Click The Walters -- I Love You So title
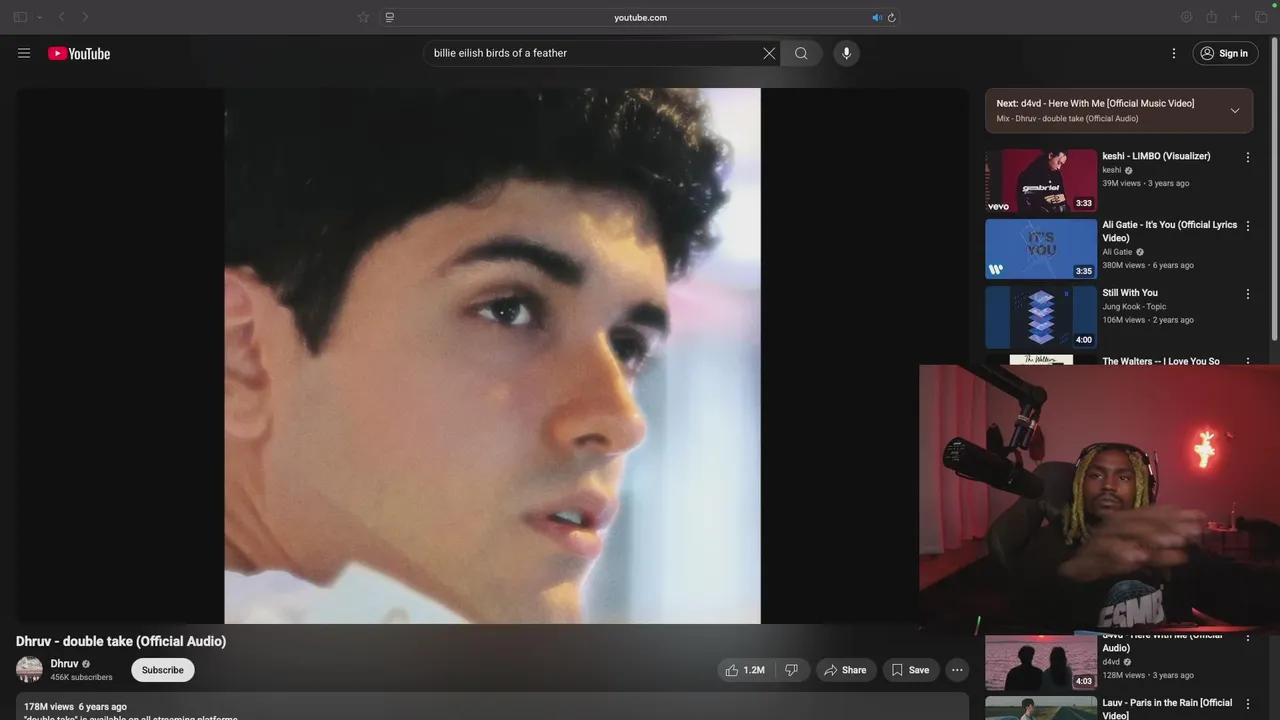 click(1161, 360)
